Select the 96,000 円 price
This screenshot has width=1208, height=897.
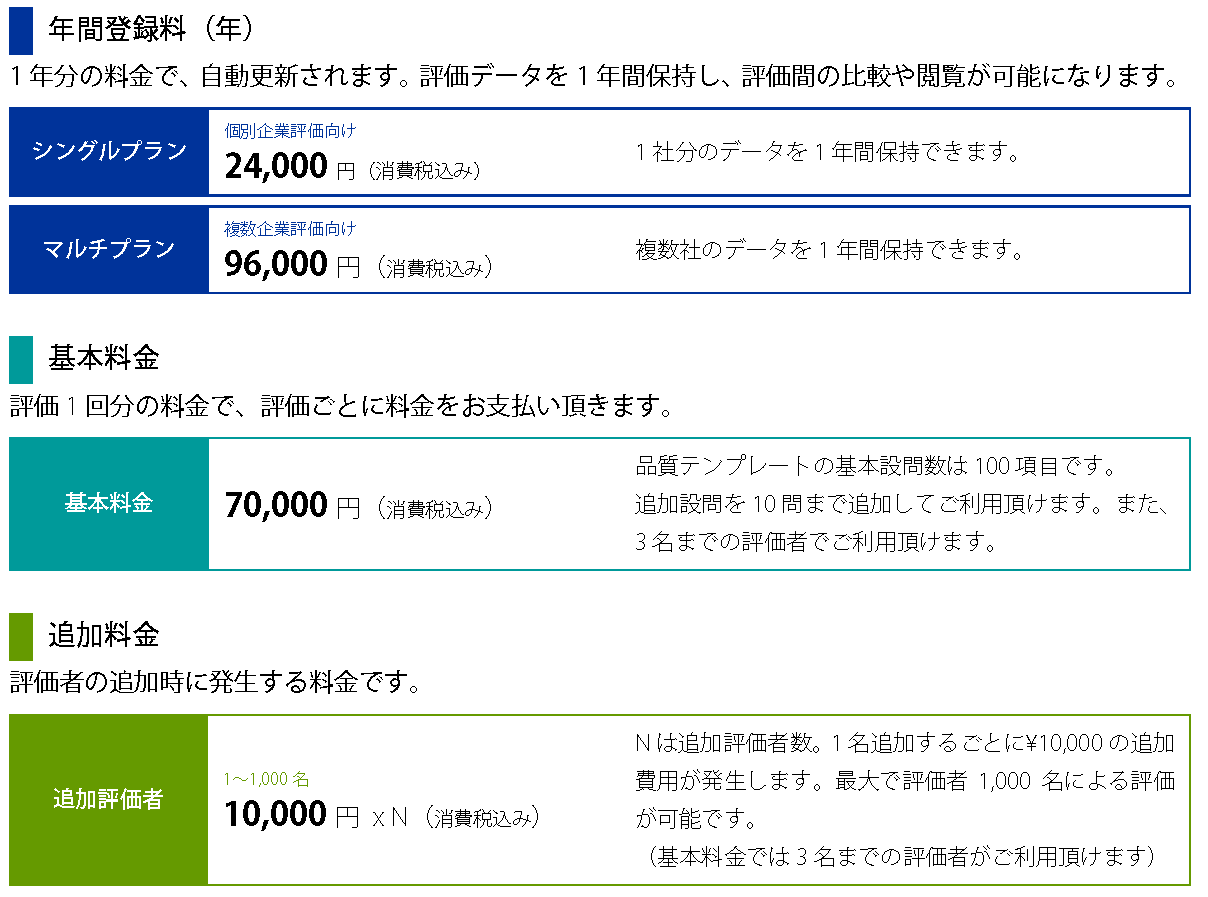pyautogui.click(x=290, y=265)
